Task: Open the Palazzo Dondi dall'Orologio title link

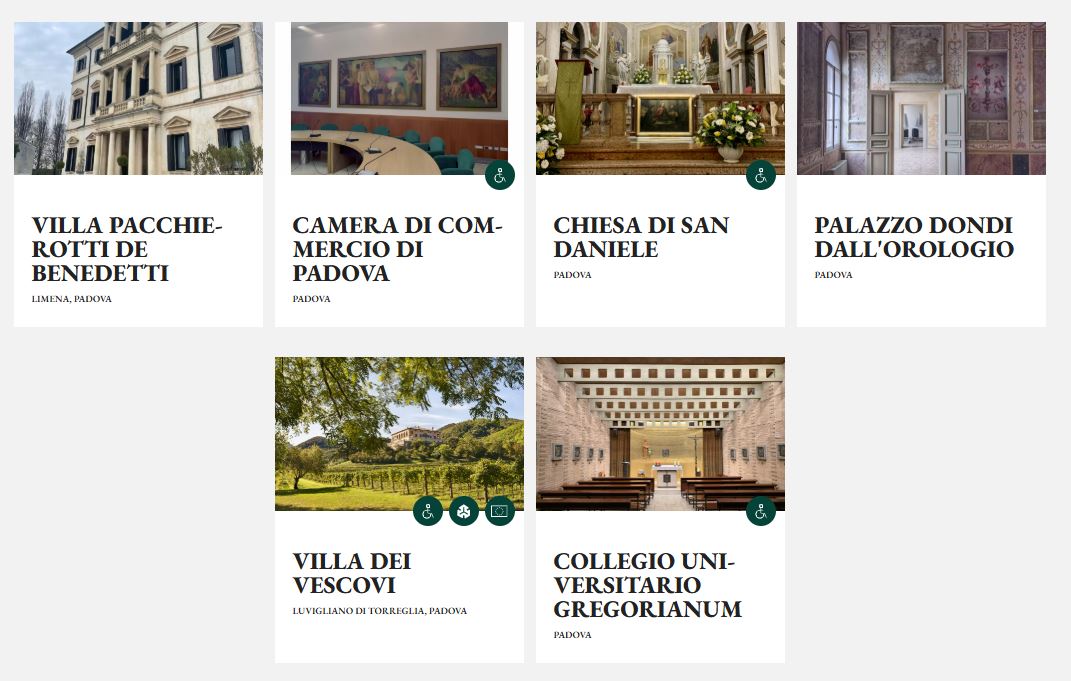Action: pos(914,237)
